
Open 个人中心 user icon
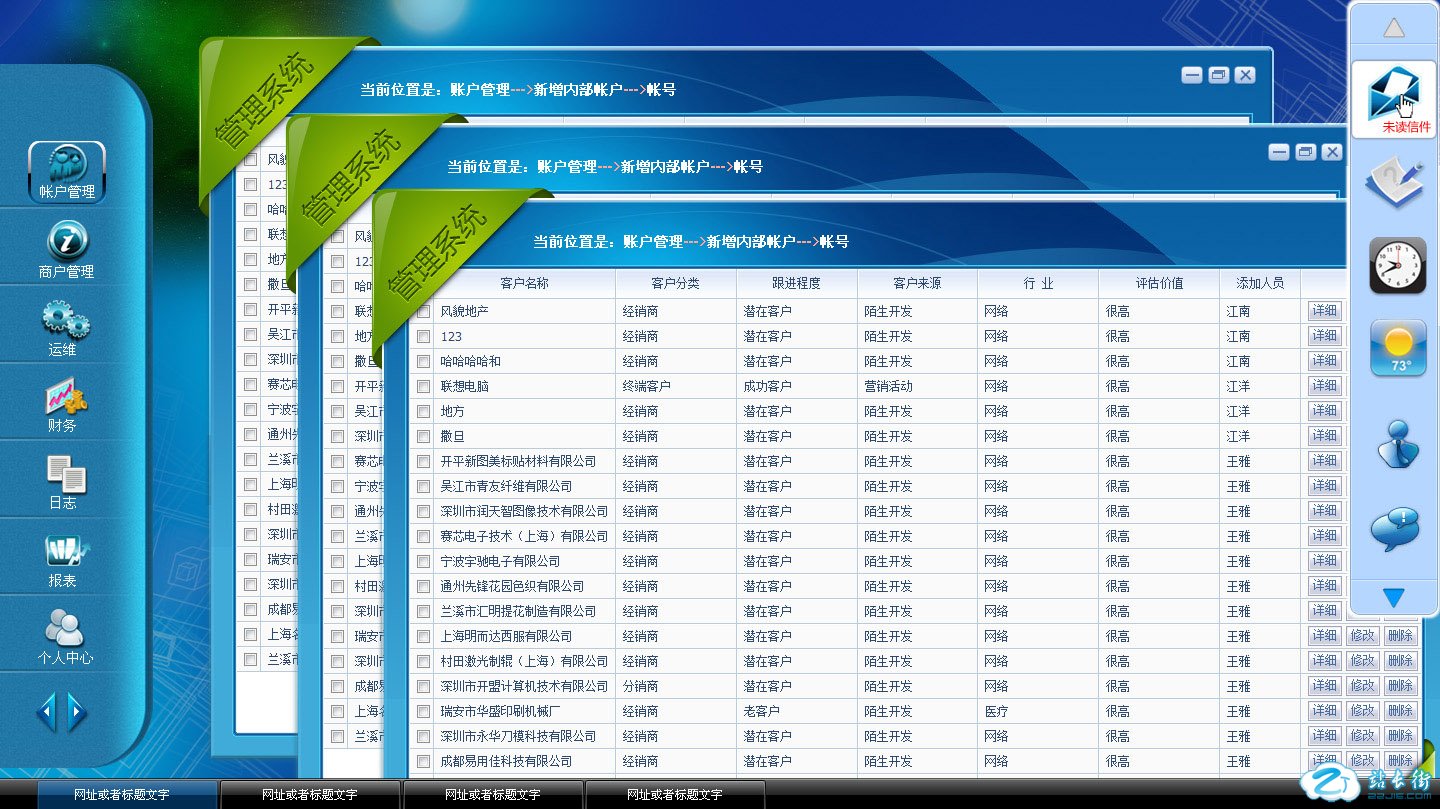[66, 638]
